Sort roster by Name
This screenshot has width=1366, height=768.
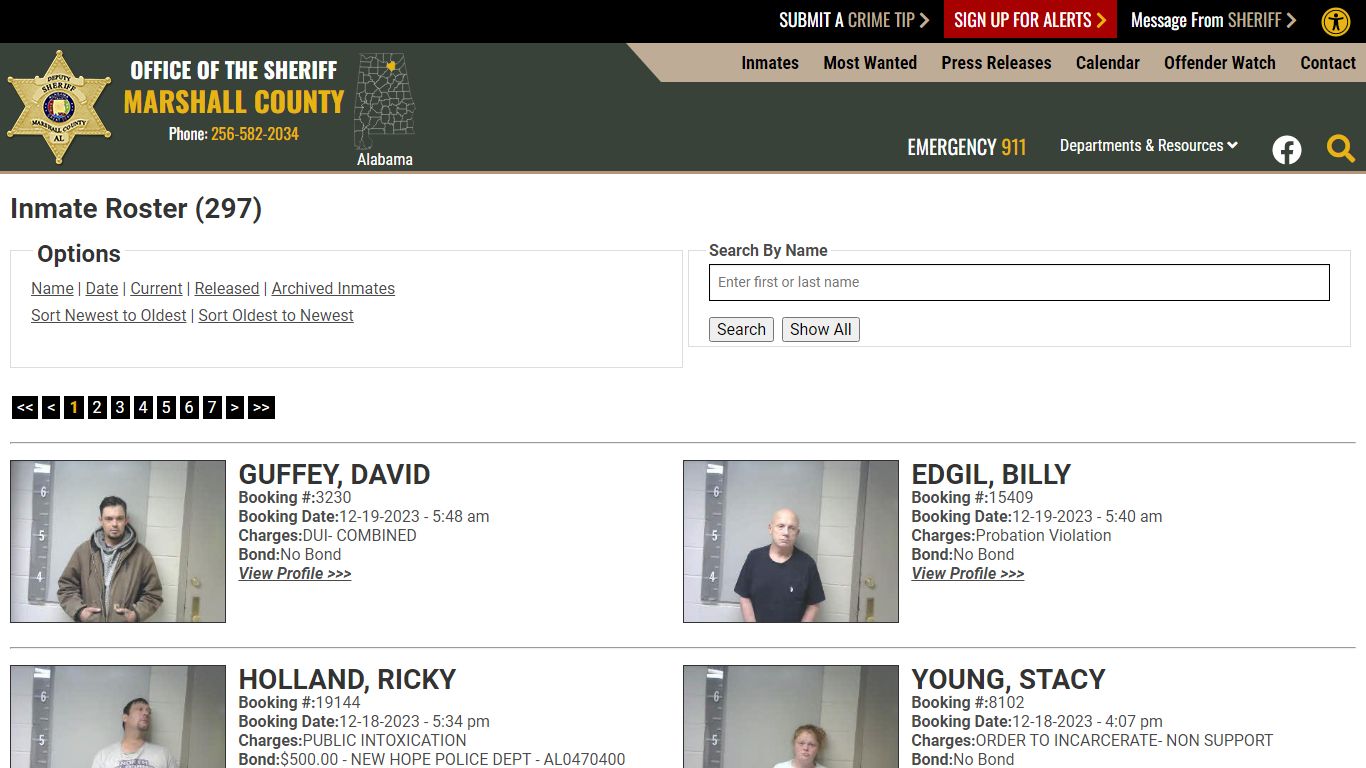(52, 288)
